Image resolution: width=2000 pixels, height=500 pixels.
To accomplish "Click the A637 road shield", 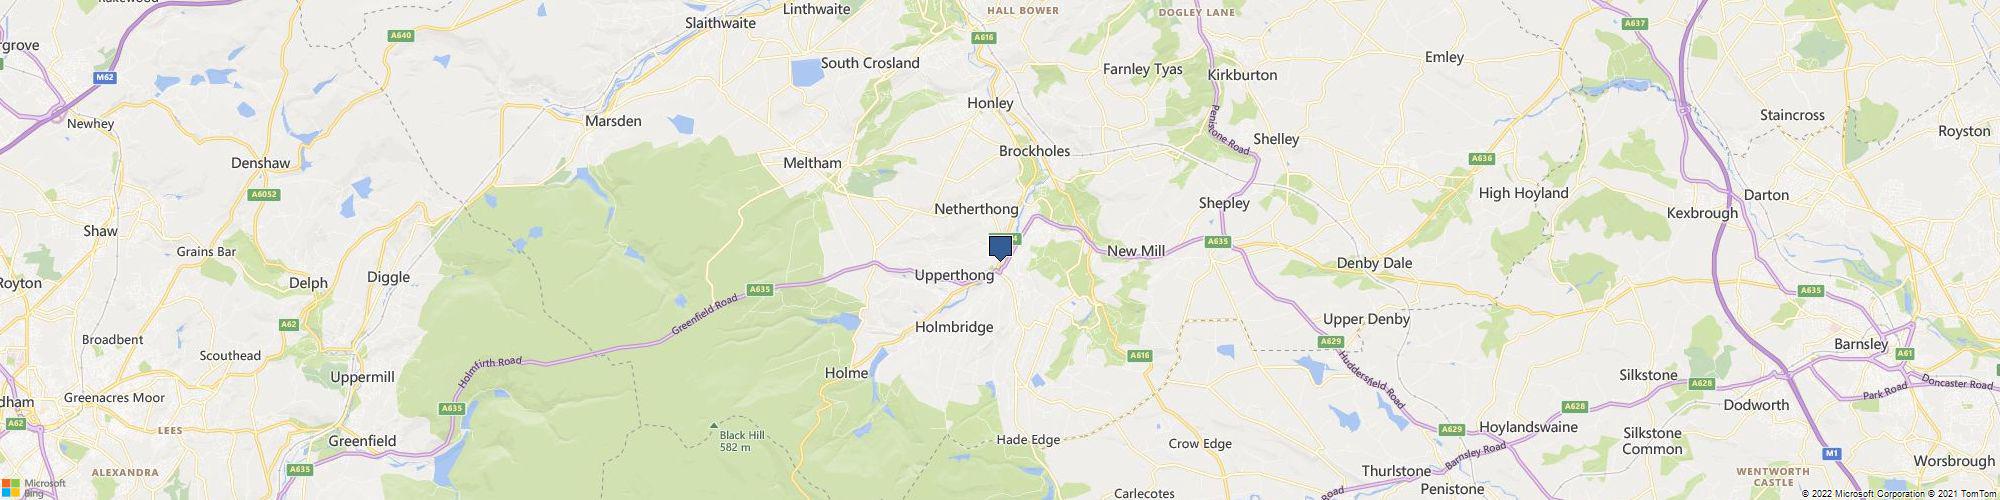I will pyautogui.click(x=1635, y=24).
